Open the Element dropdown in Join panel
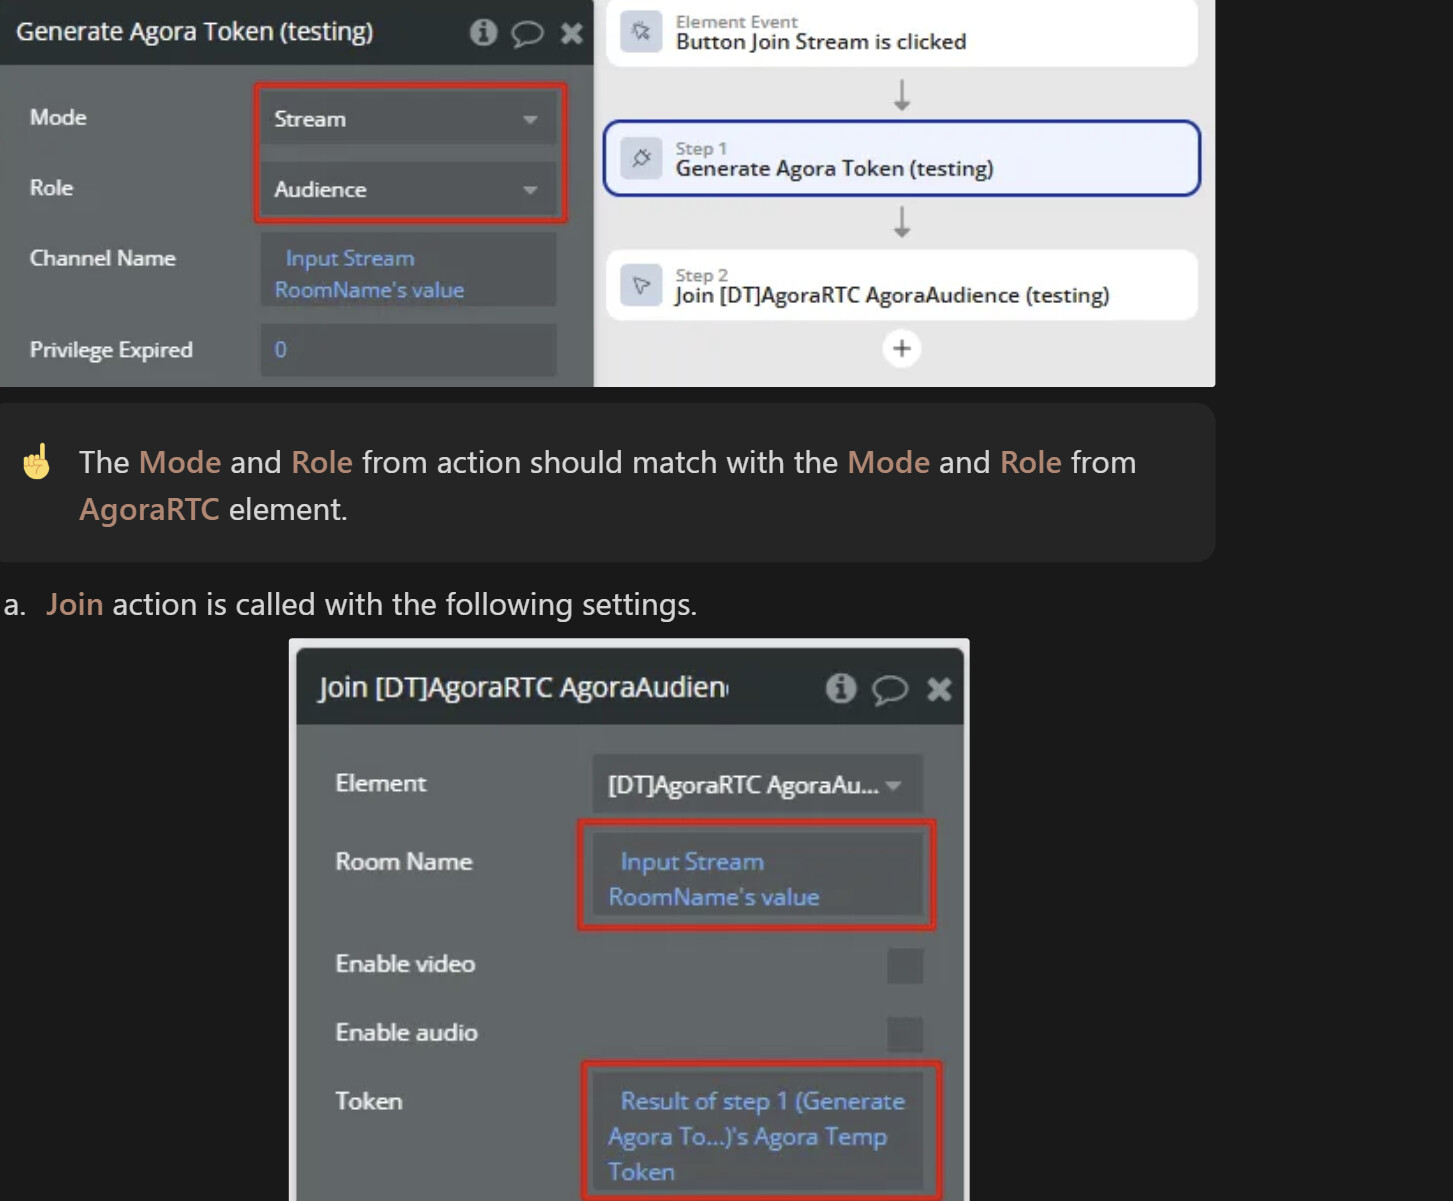Viewport: 1453px width, 1201px height. point(757,785)
